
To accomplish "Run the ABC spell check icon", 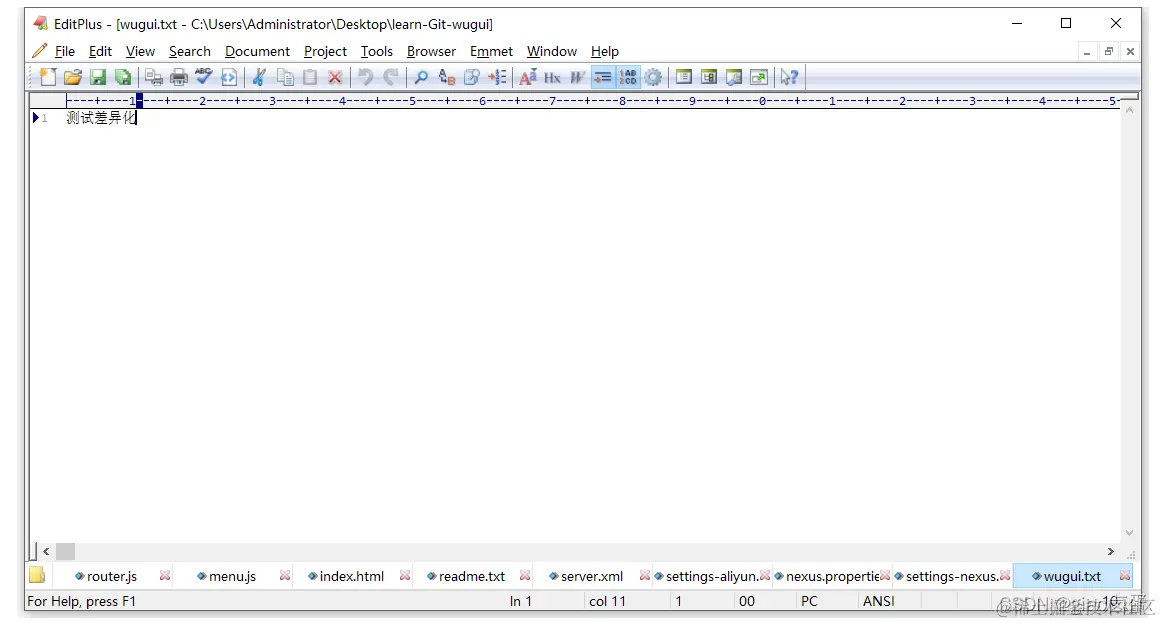I will pyautogui.click(x=203, y=77).
